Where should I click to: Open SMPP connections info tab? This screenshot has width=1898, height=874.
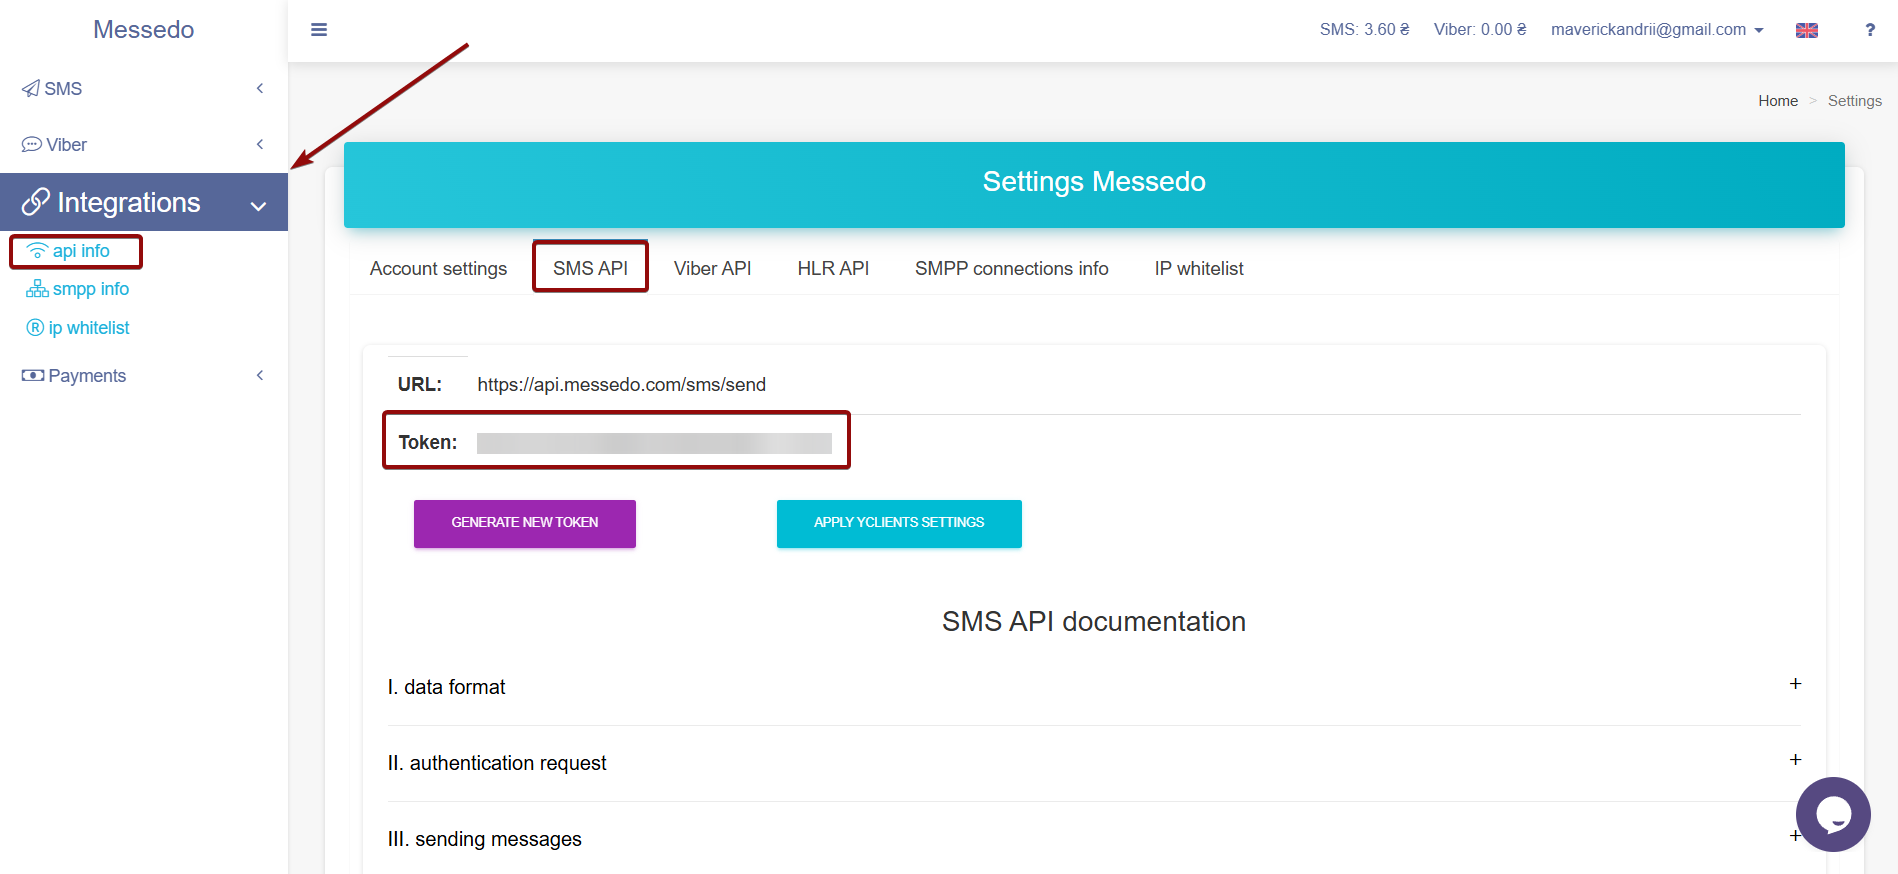point(1011,268)
